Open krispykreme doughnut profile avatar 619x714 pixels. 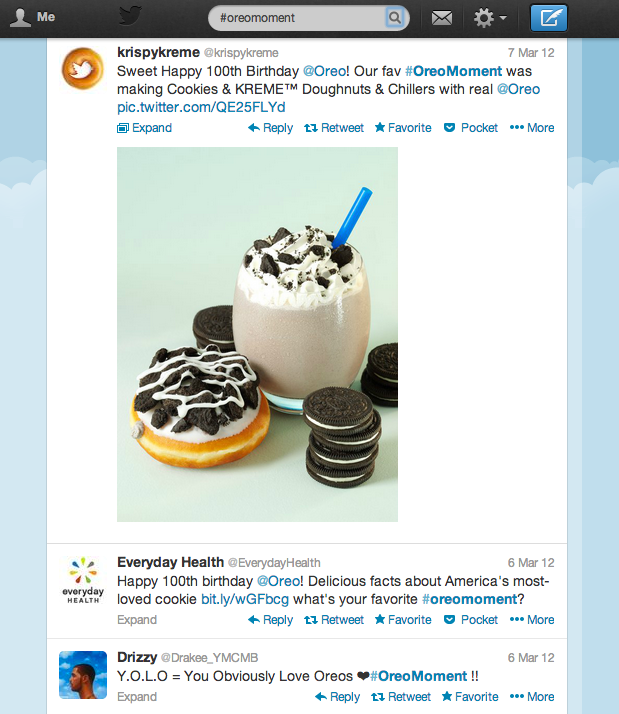pos(83,68)
